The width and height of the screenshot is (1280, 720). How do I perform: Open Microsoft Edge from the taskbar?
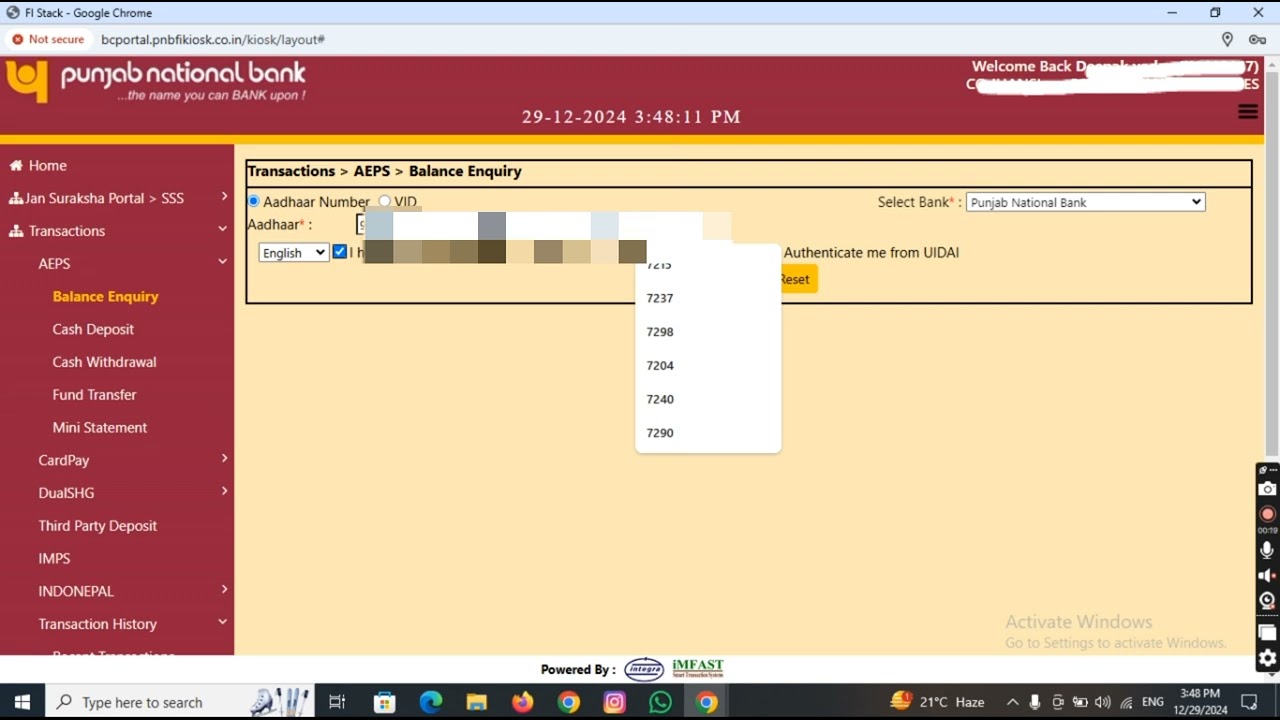pos(430,702)
